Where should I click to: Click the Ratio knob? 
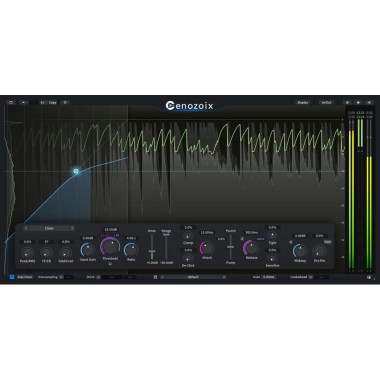point(131,250)
